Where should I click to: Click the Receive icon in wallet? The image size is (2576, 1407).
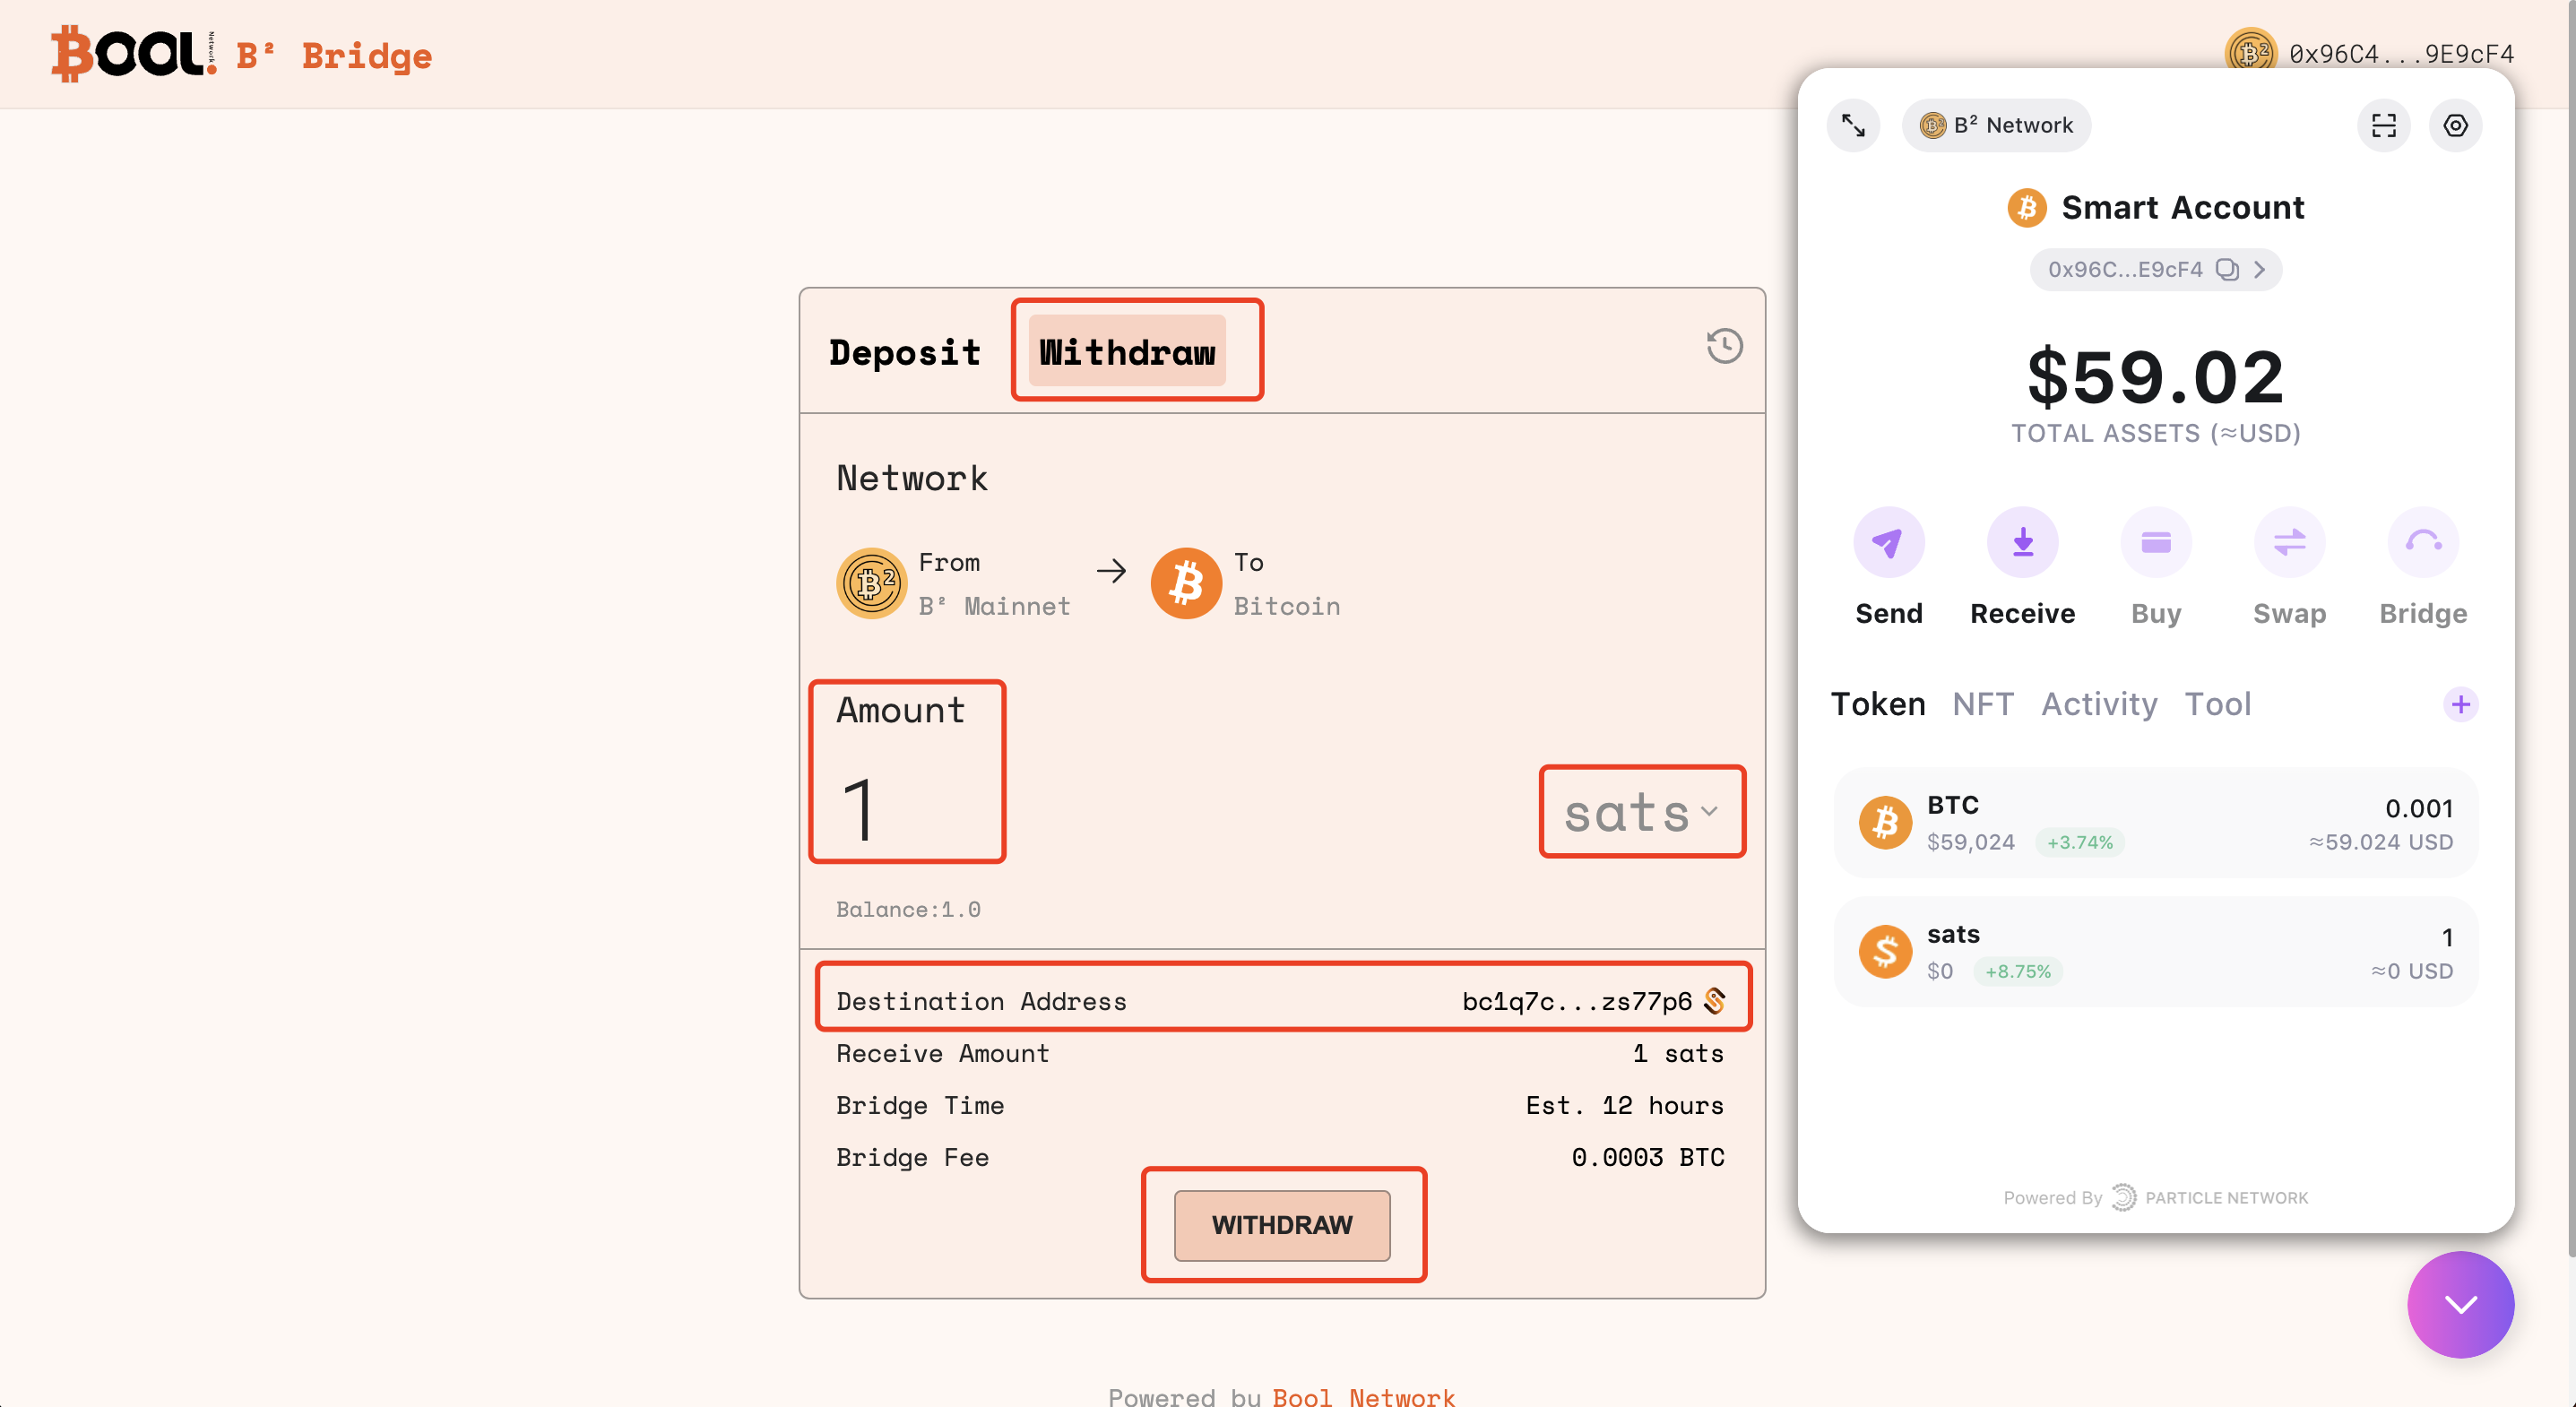[2022, 542]
